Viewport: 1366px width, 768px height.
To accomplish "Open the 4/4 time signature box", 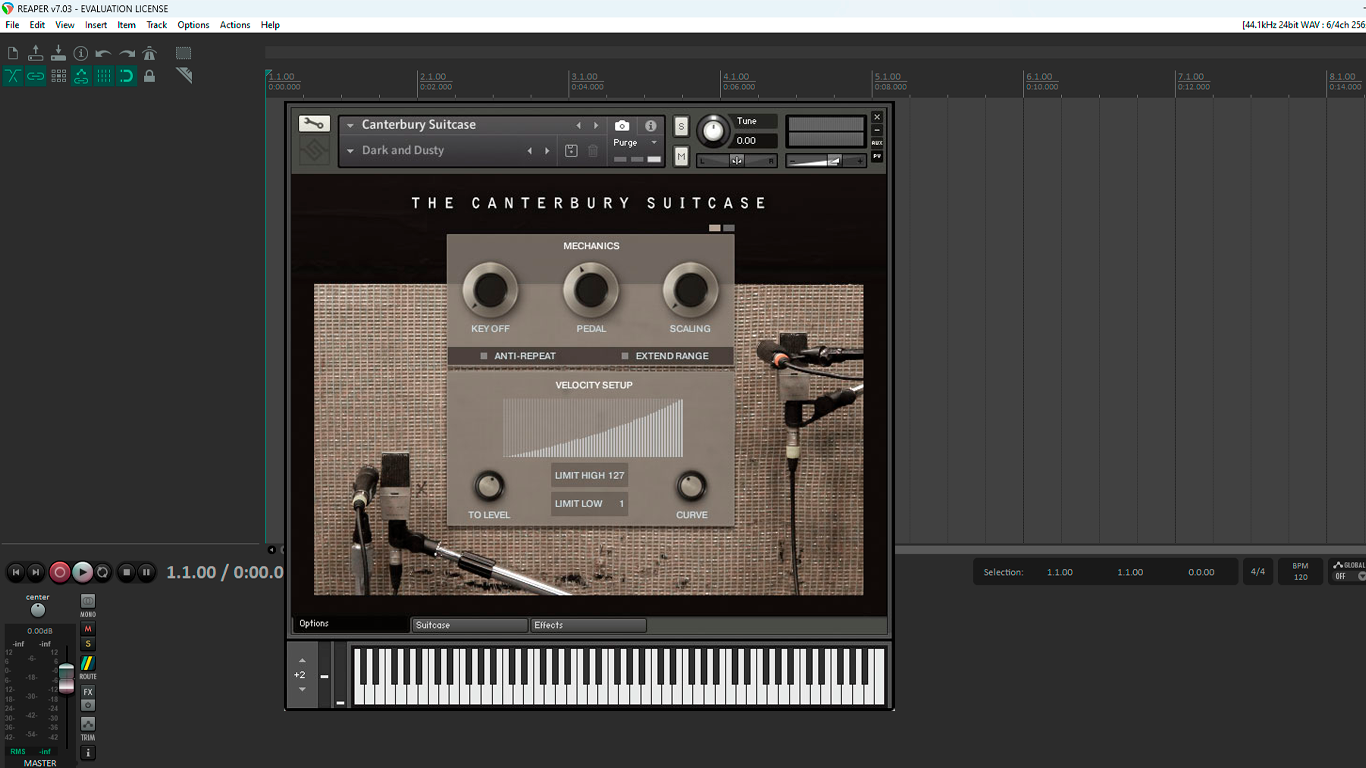I will 1258,572.
